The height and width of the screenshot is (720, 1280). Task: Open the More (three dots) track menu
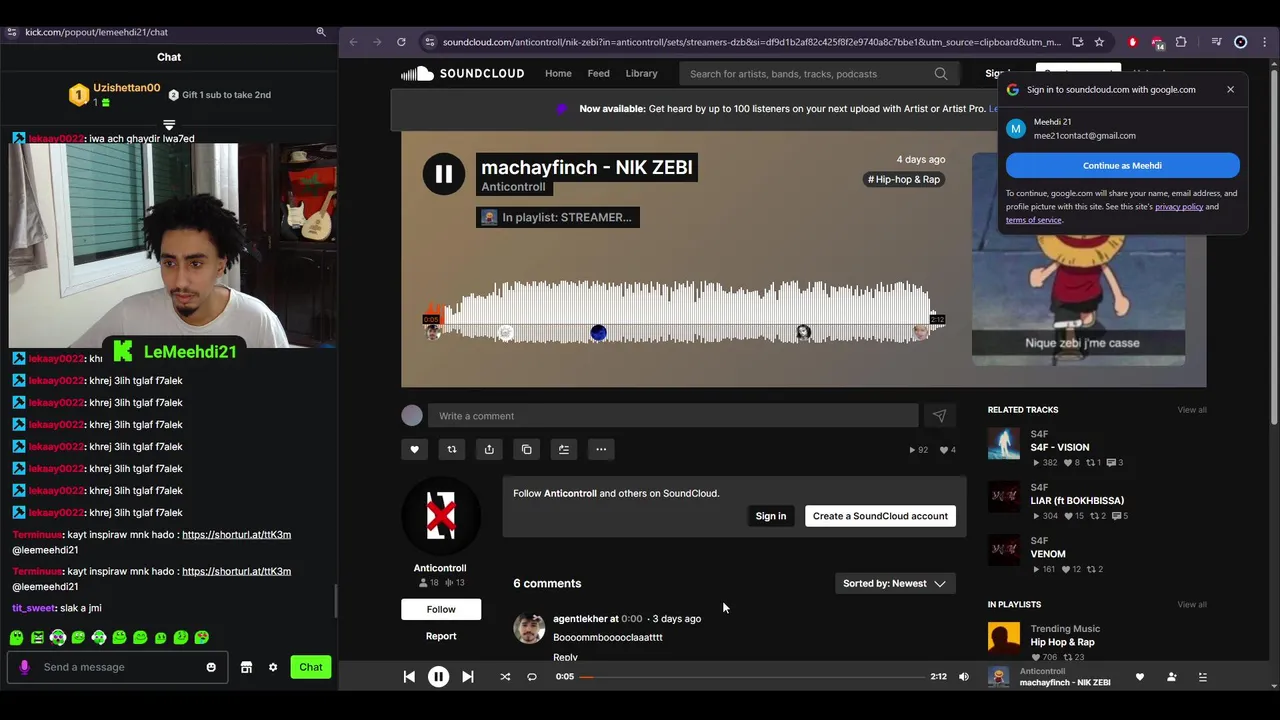[x=601, y=449]
